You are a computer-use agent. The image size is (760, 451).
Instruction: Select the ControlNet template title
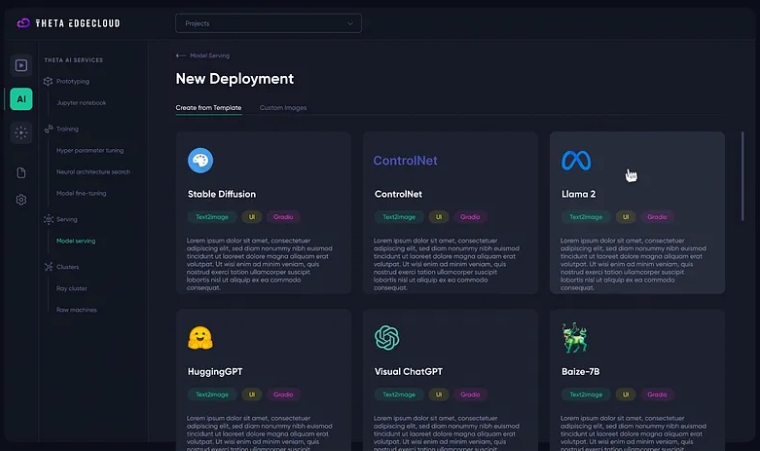(x=398, y=194)
